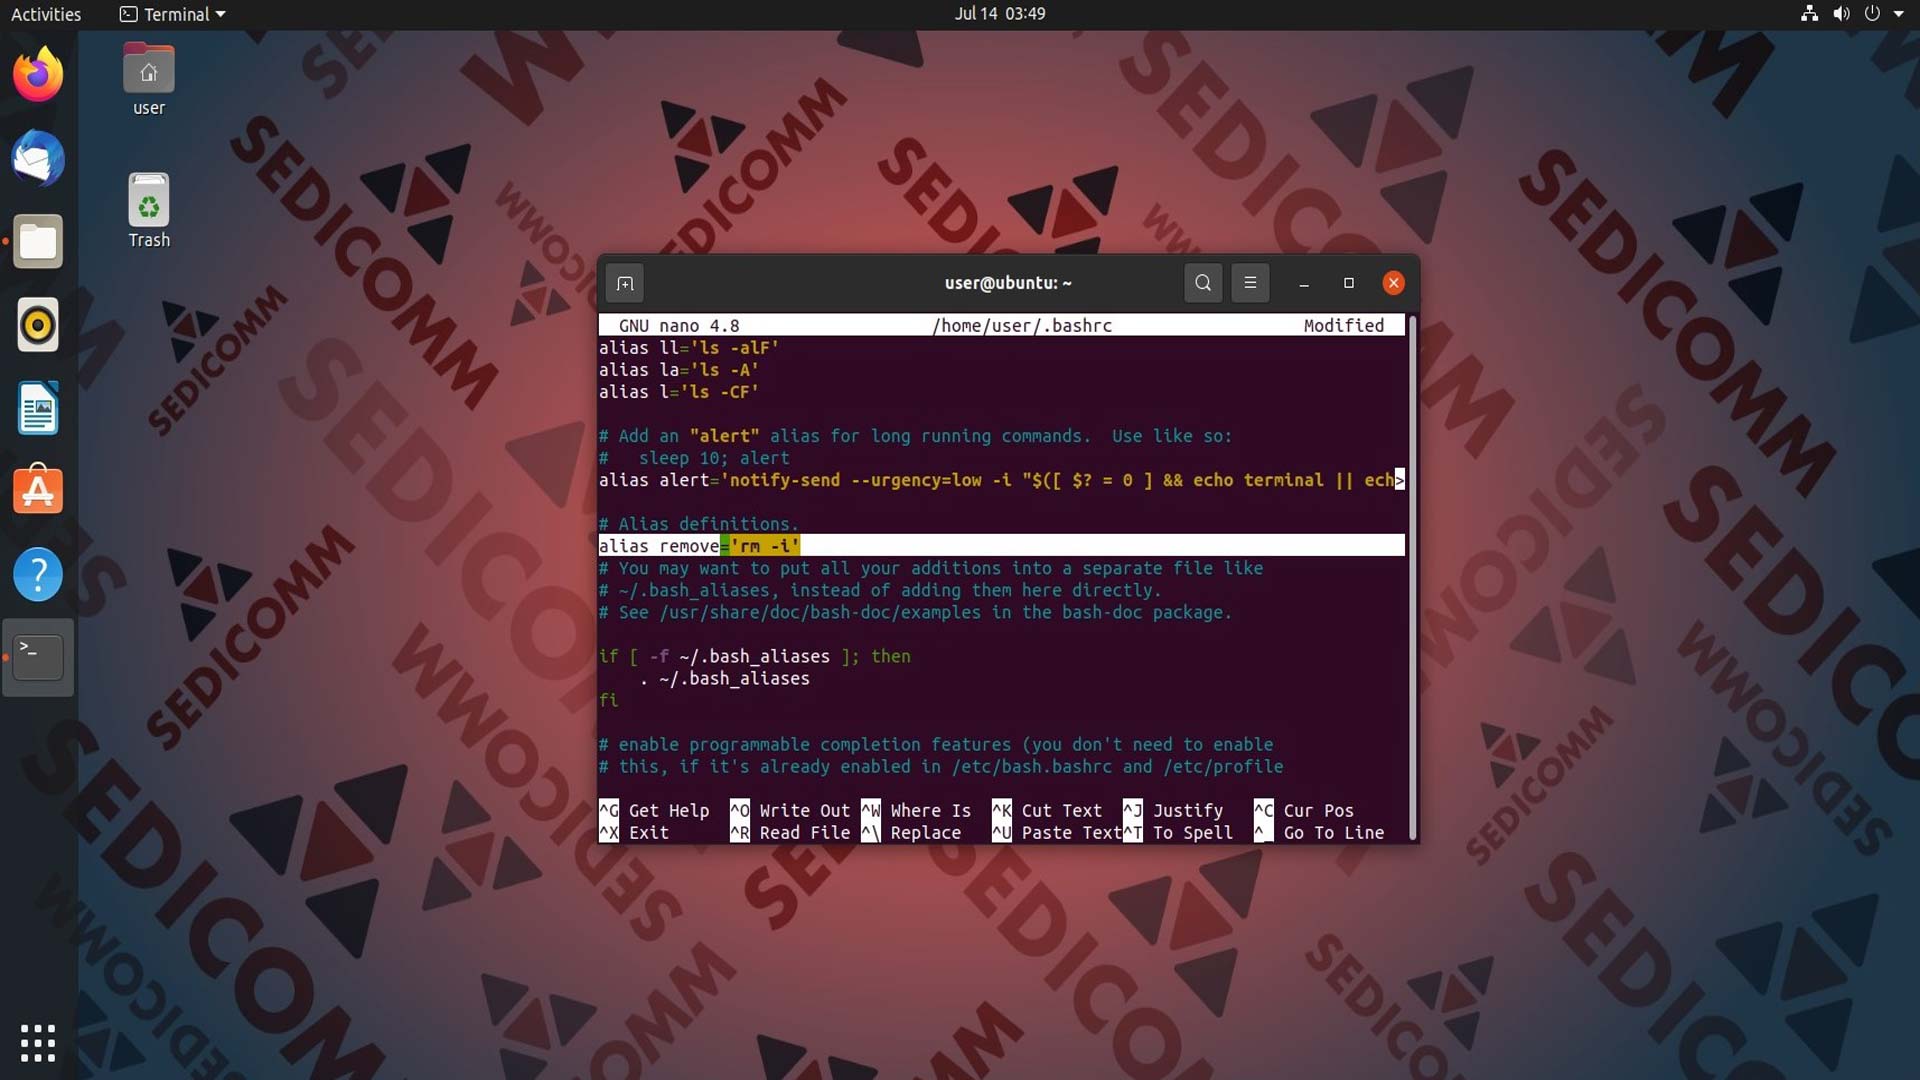
Task: Click the volume icon in top bar
Action: coord(1841,14)
